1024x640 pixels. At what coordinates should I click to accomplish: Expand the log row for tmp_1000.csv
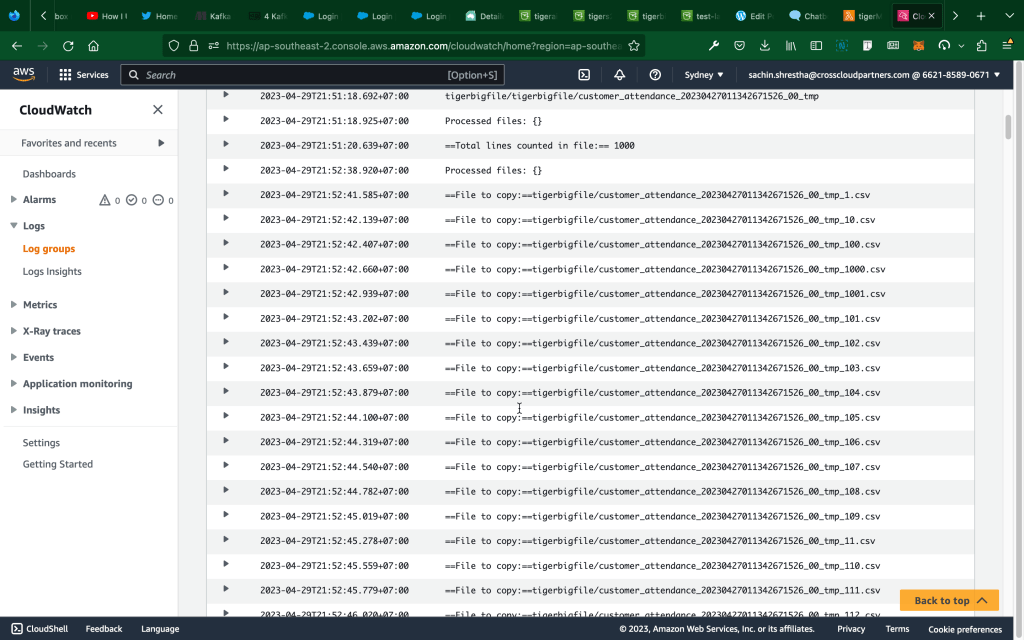coord(226,268)
